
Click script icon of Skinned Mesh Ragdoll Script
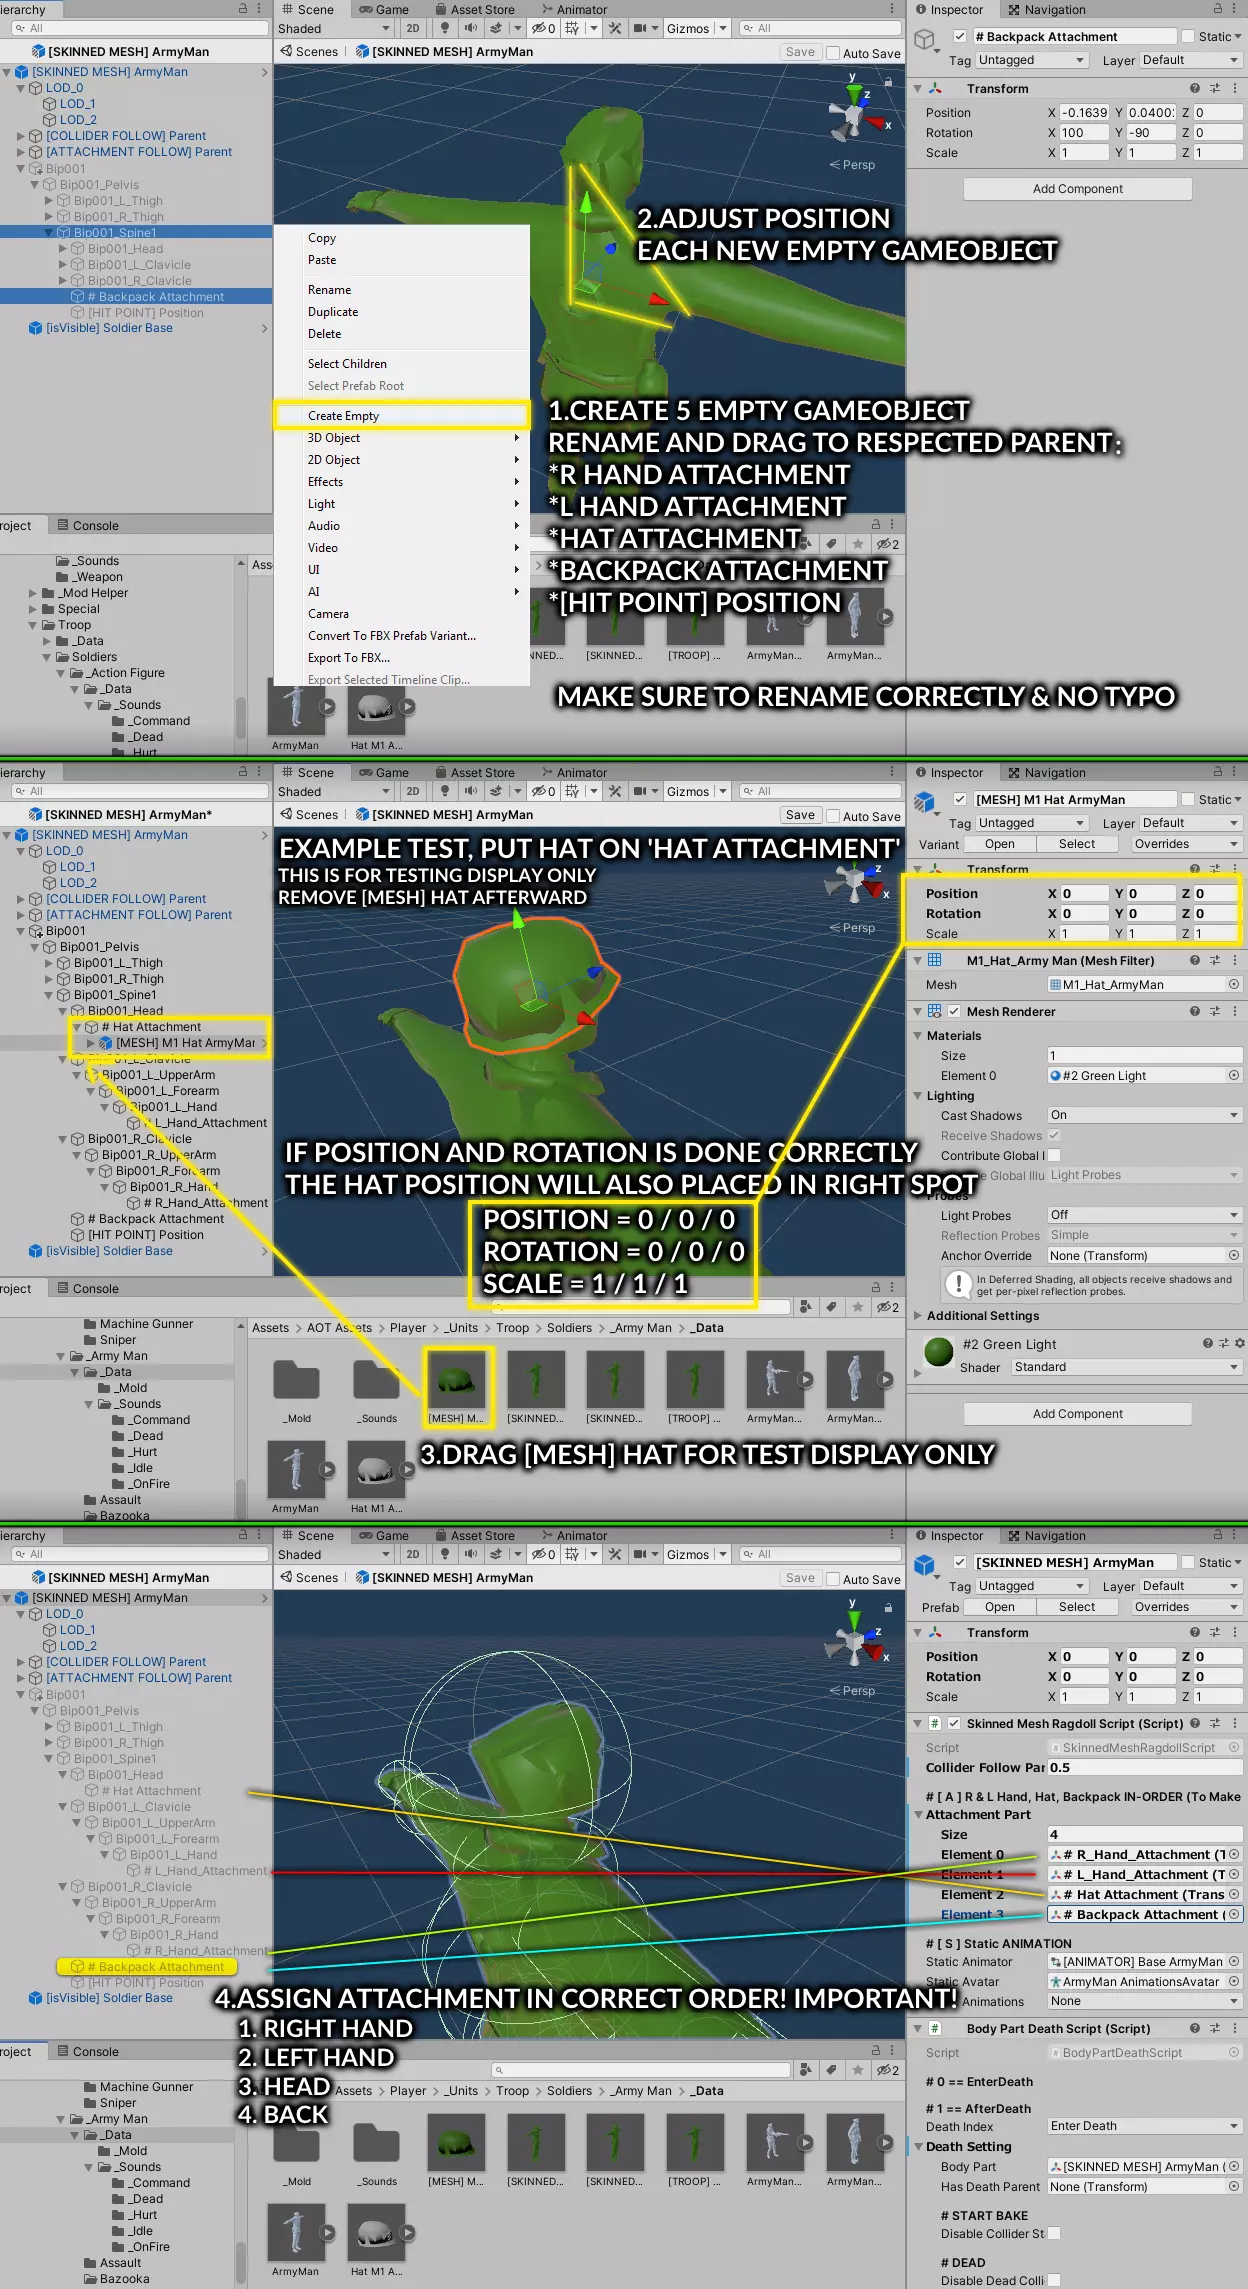point(935,1723)
